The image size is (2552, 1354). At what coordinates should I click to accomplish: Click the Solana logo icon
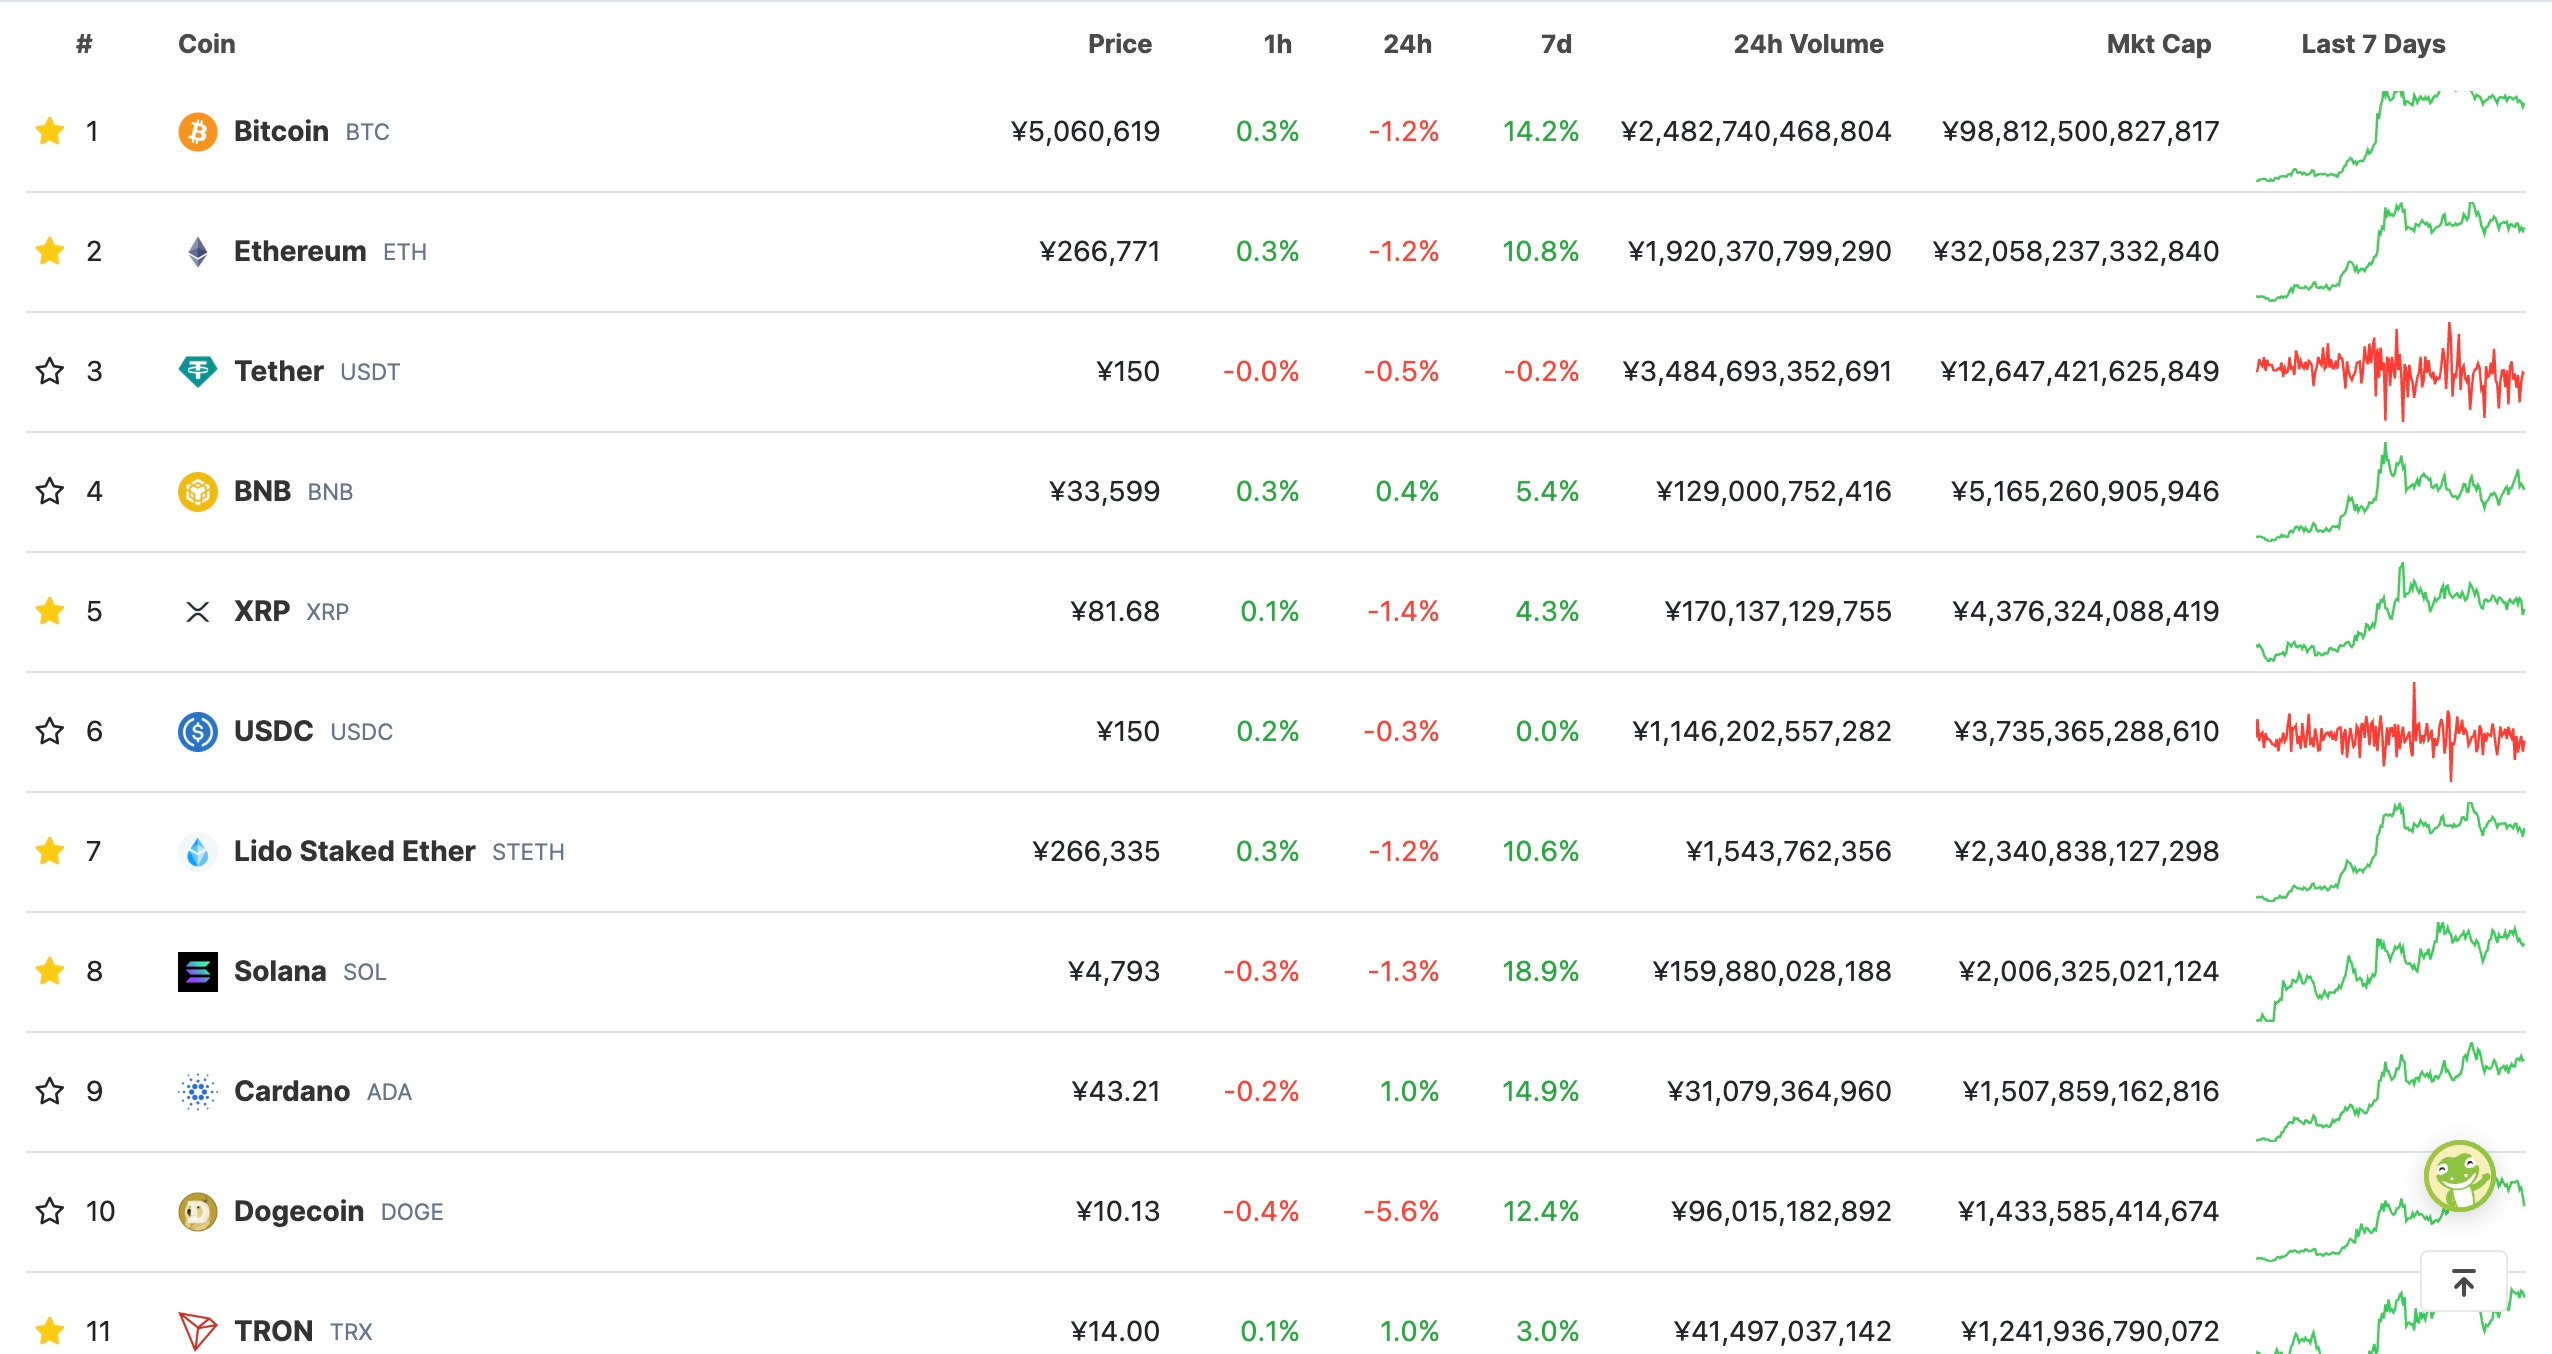198,971
